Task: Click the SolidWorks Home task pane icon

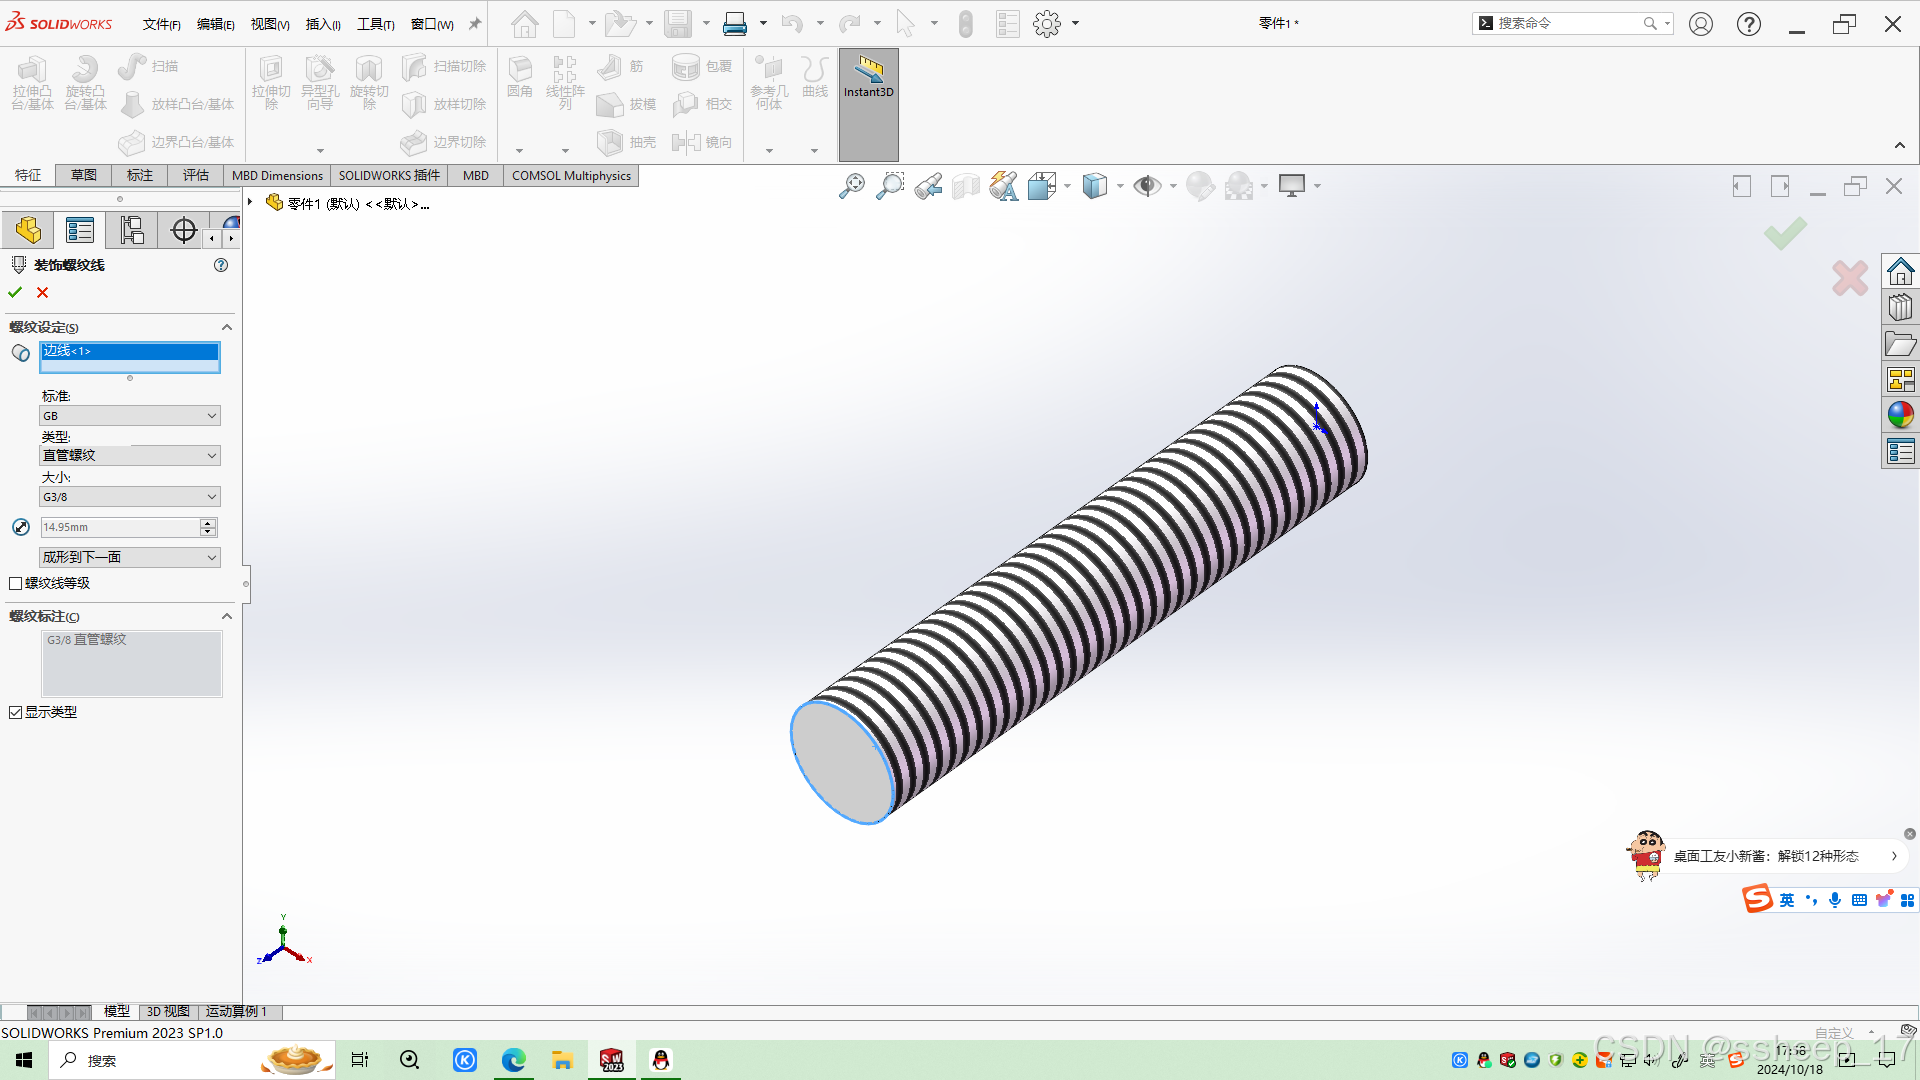Action: pos(1900,271)
